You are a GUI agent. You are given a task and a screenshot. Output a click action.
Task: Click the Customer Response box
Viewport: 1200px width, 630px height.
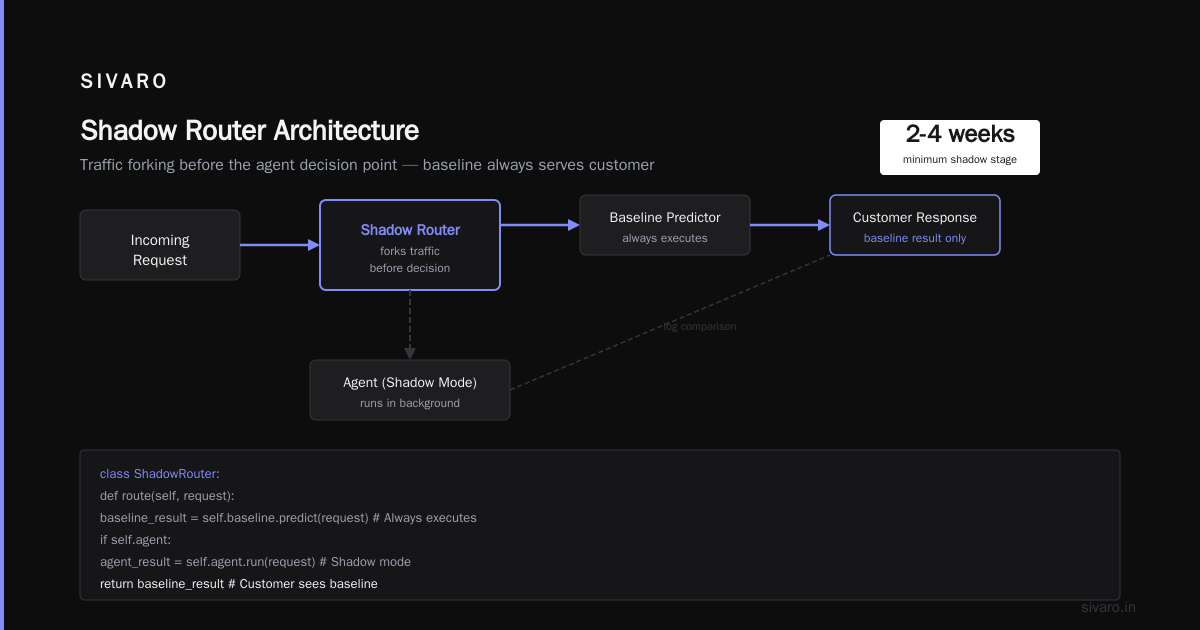(x=915, y=225)
